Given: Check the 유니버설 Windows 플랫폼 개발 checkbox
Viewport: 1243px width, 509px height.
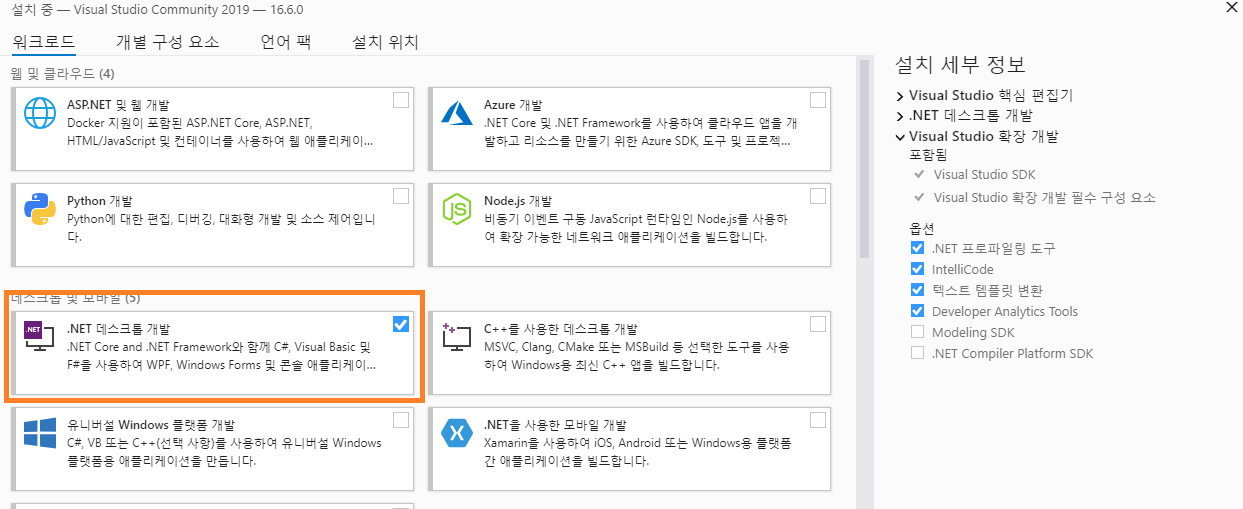Looking at the screenshot, I should coord(401,420).
